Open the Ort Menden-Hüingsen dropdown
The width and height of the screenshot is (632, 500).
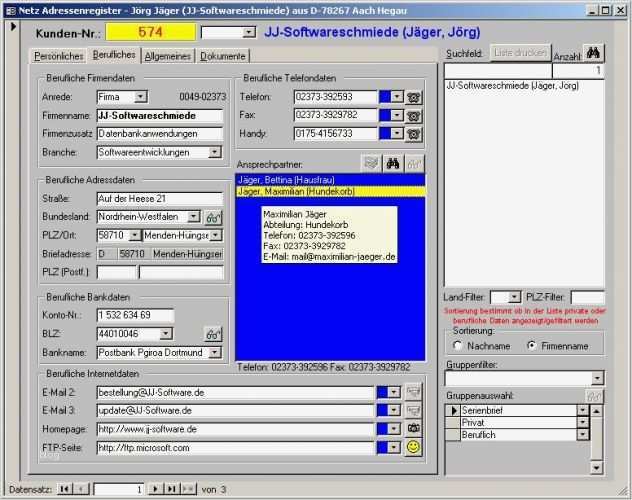point(216,235)
